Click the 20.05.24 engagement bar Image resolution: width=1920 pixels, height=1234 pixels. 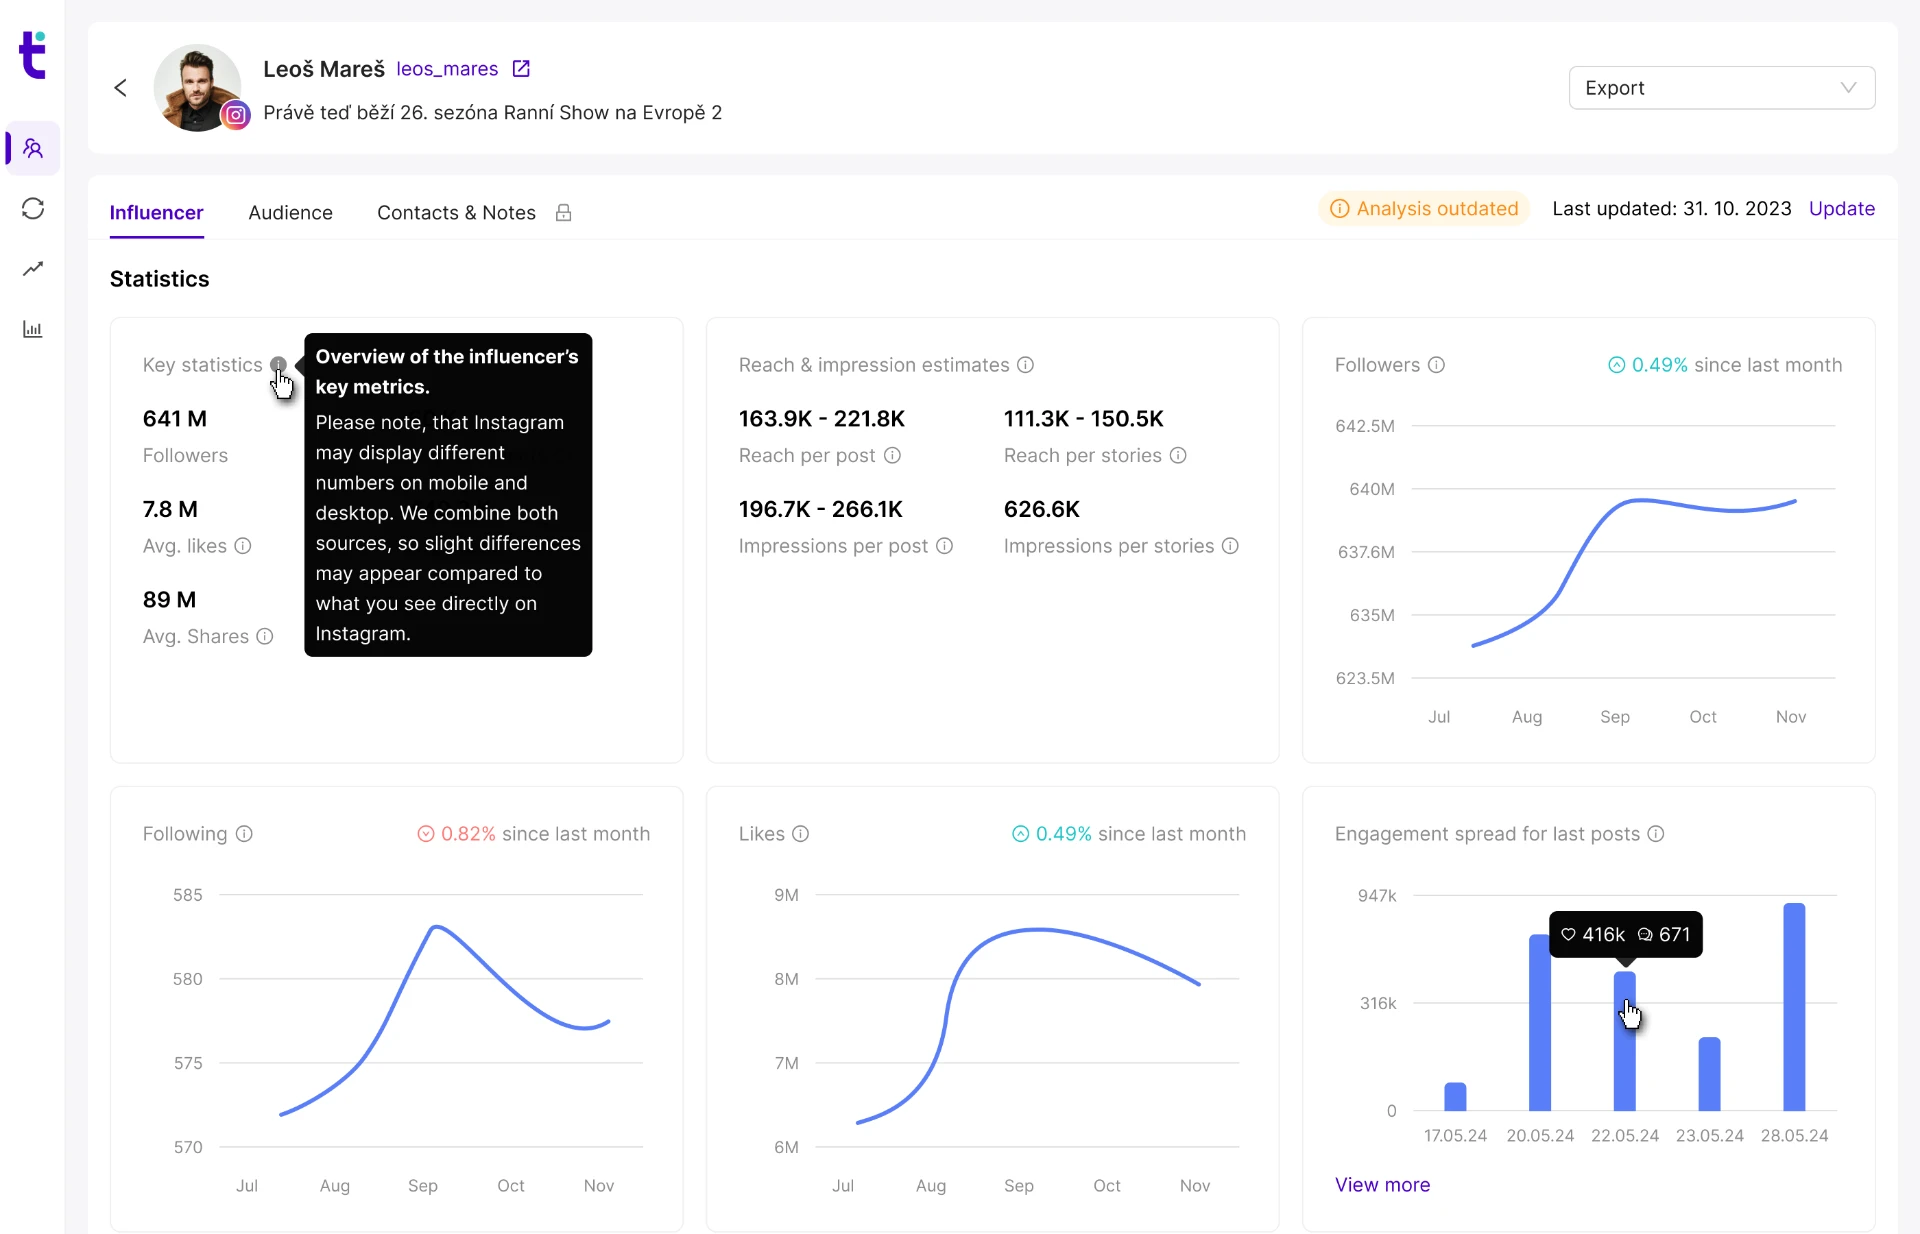tap(1540, 1022)
